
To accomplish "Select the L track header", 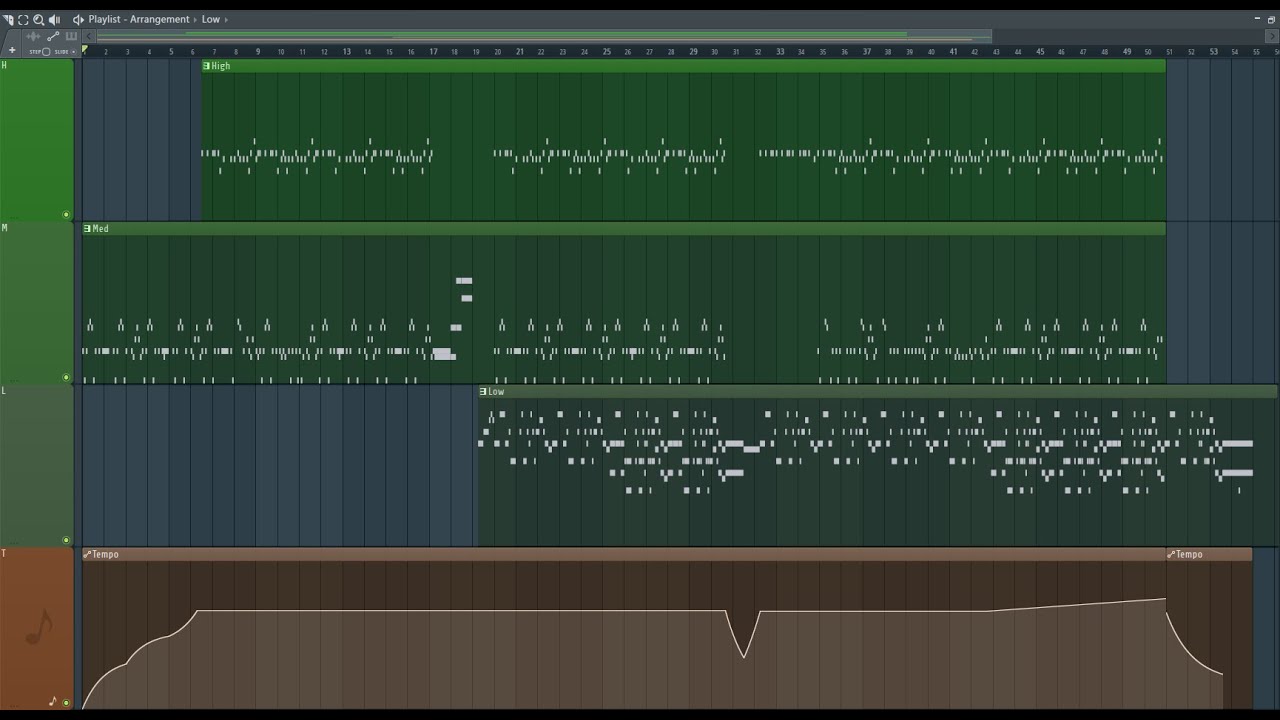I will pos(37,465).
